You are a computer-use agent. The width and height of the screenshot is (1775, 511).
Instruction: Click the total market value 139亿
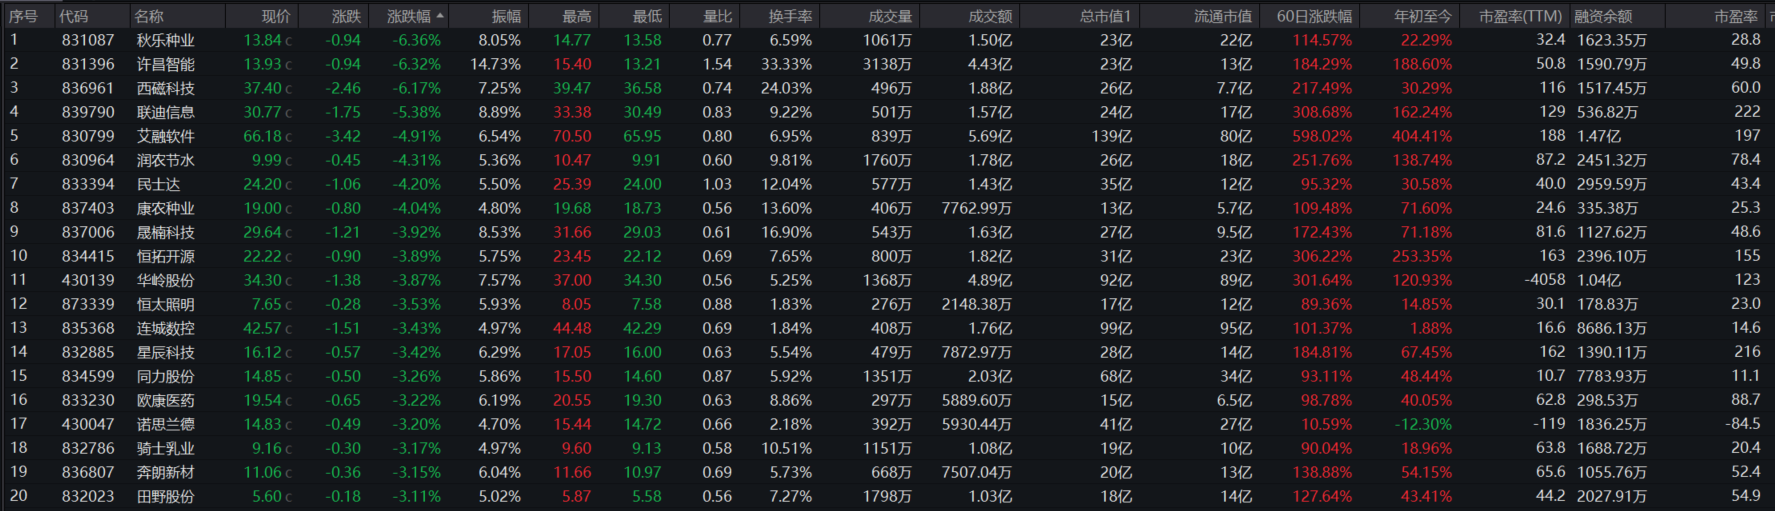1112,136
